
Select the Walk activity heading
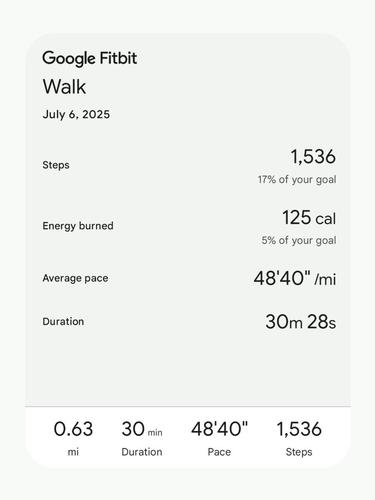tap(64, 87)
